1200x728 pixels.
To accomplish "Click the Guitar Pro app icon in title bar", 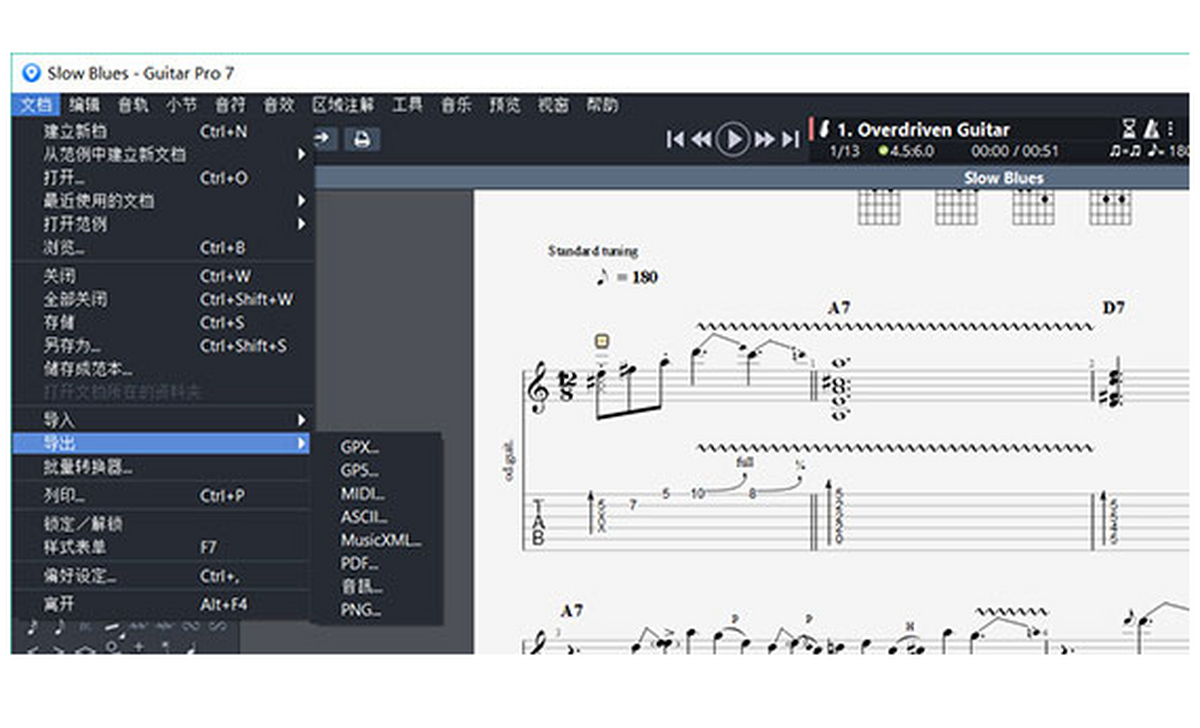I will pos(31,73).
